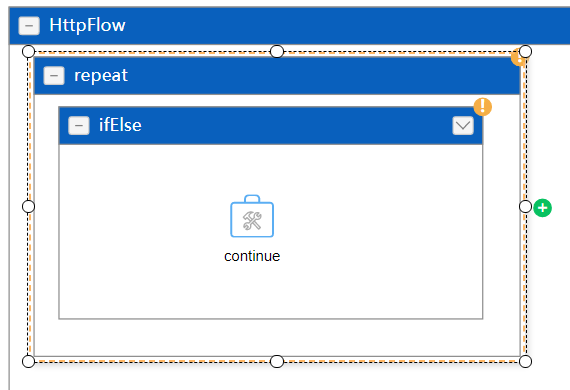Image resolution: width=570 pixels, height=390 pixels.
Task: Open the ifElse branch dropdown arrow
Action: [463, 126]
